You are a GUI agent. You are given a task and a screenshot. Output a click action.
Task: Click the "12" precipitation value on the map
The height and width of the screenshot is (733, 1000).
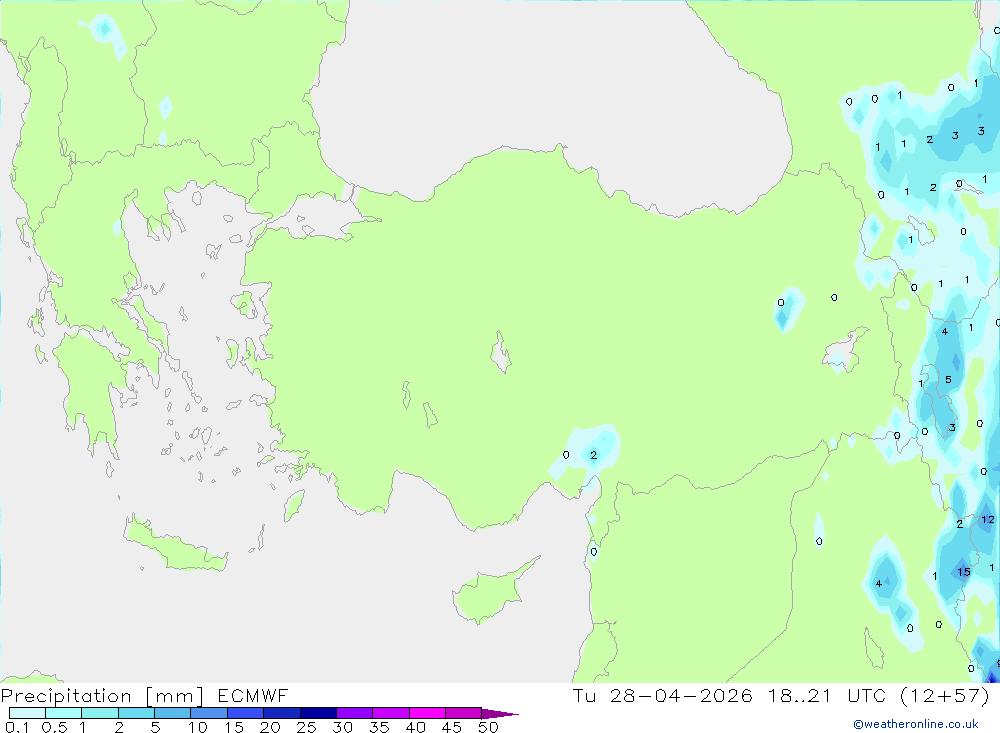(988, 519)
